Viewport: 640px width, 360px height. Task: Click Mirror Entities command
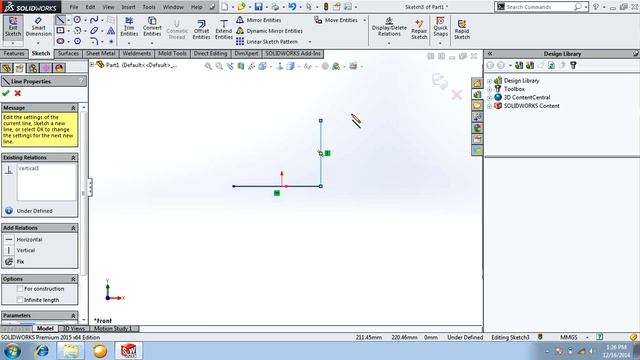[x=259, y=20]
